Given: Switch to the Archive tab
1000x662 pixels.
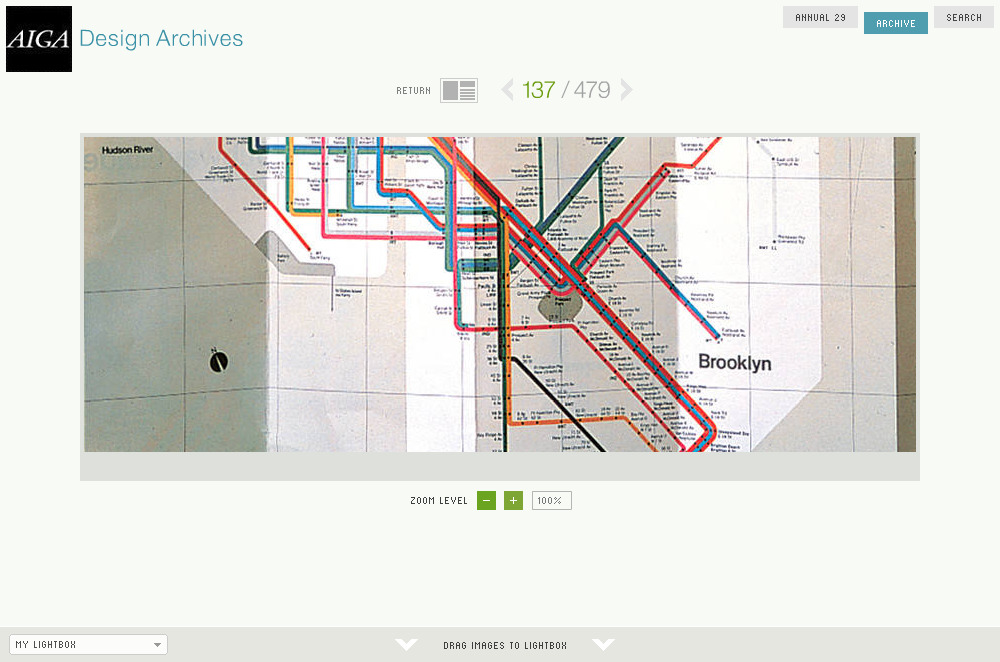Looking at the screenshot, I should [895, 23].
